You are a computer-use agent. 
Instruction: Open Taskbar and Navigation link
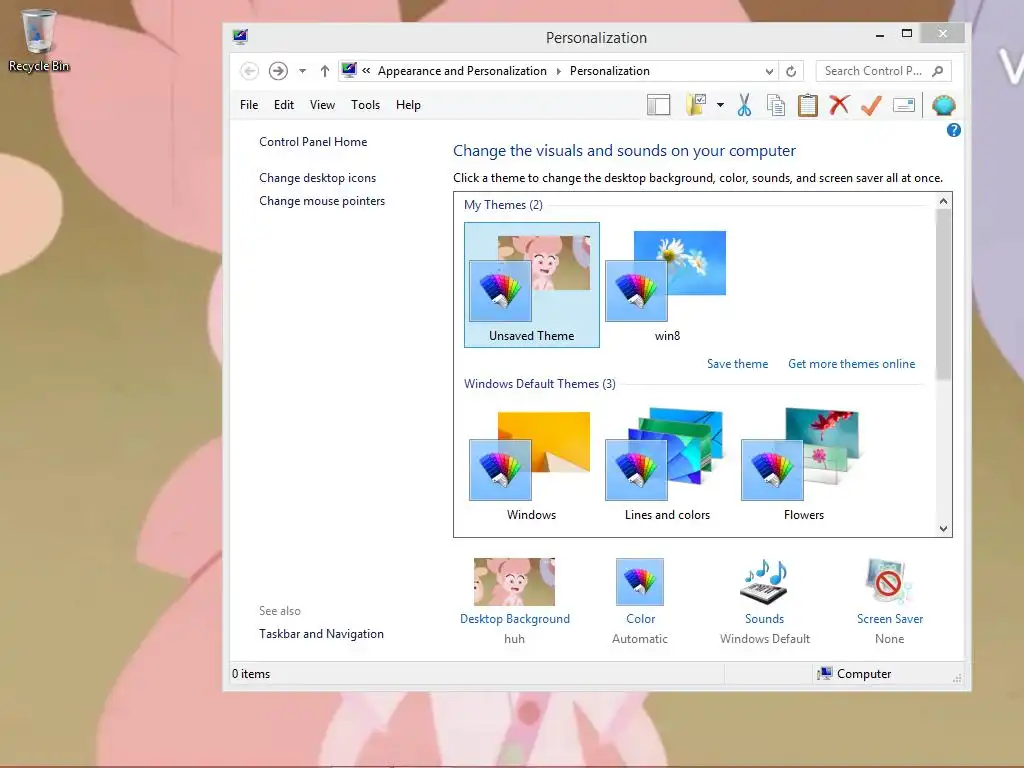pyautogui.click(x=321, y=633)
